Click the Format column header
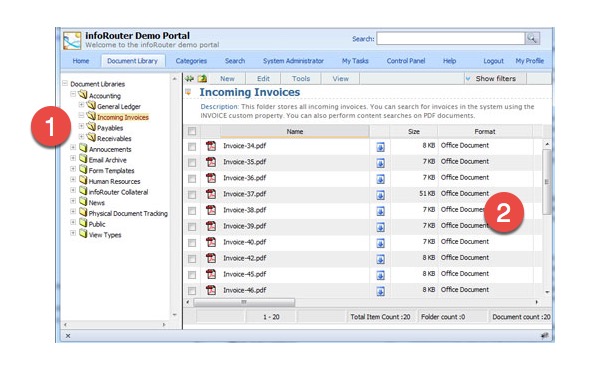 pyautogui.click(x=485, y=131)
